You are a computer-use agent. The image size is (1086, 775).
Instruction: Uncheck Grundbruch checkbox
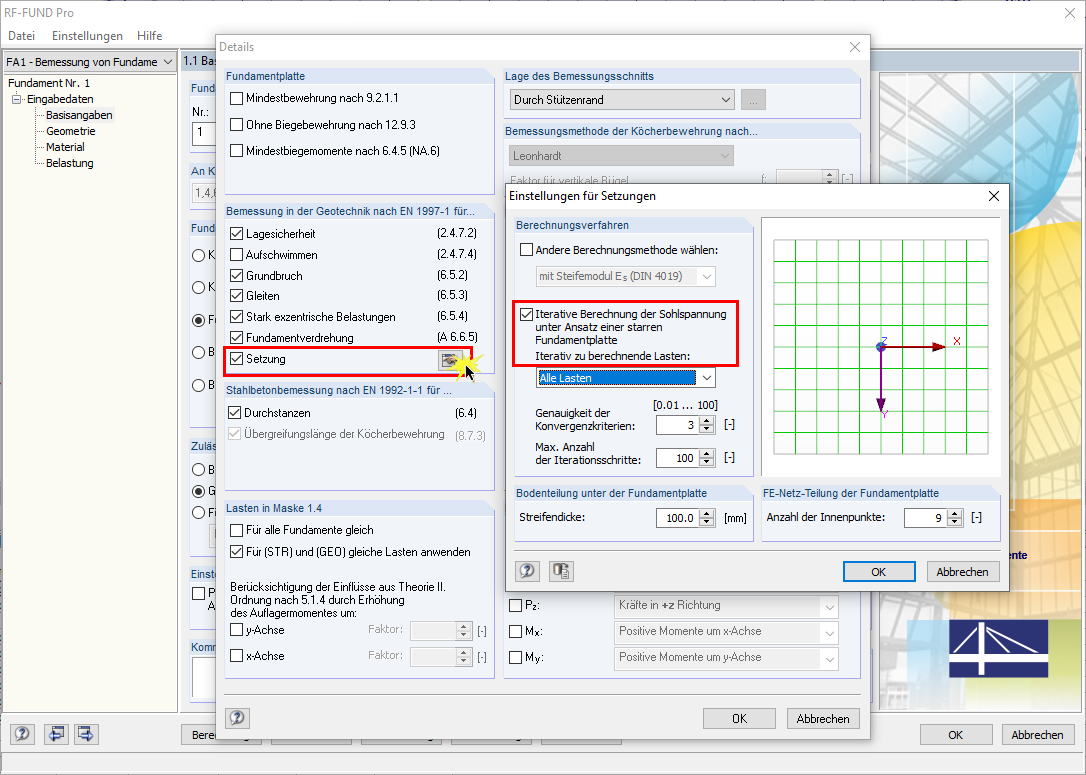pos(237,276)
